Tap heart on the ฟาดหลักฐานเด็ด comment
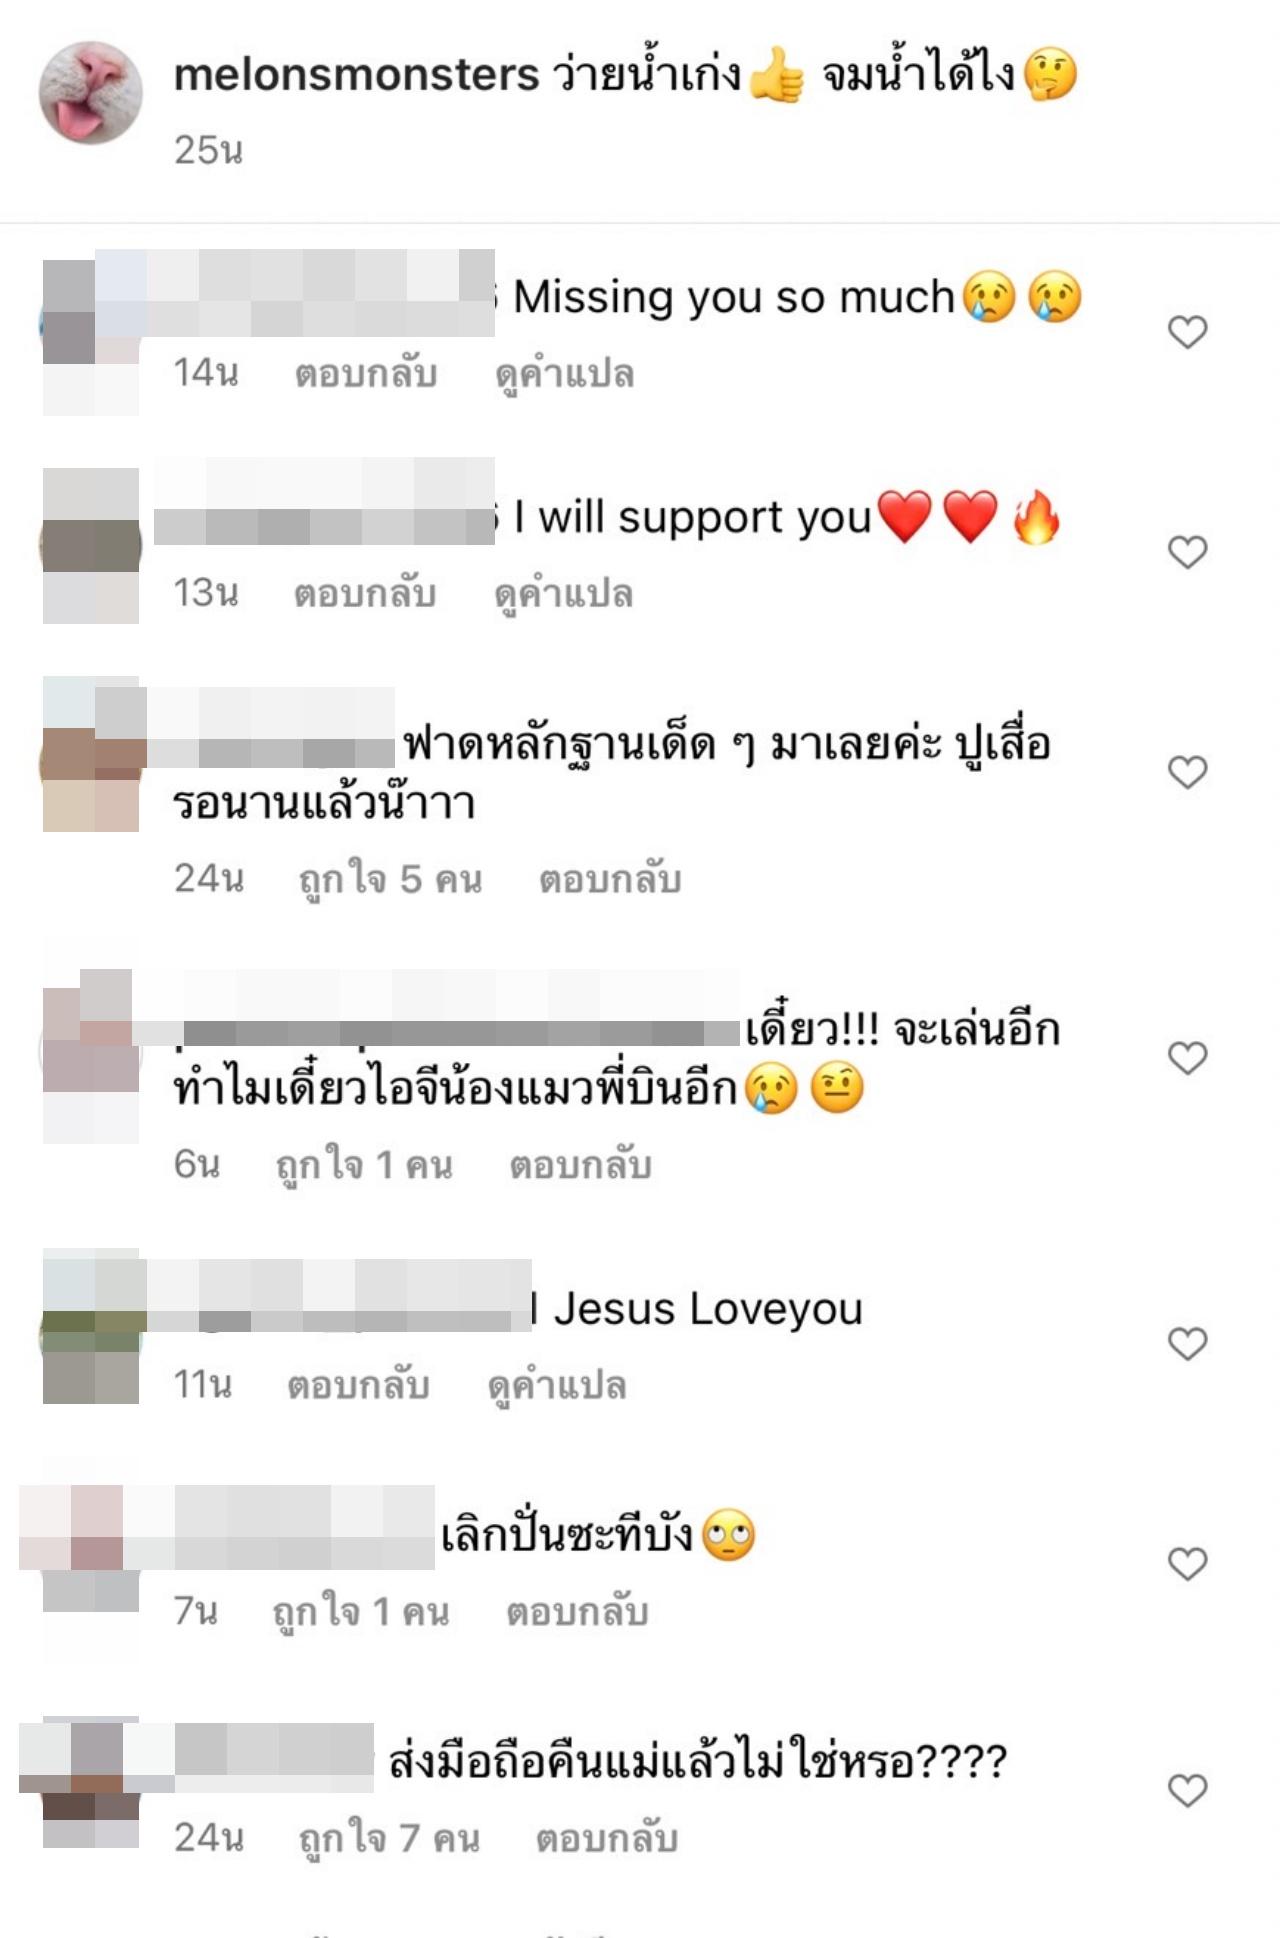Viewport: 1280px width, 1938px height. point(1187,772)
